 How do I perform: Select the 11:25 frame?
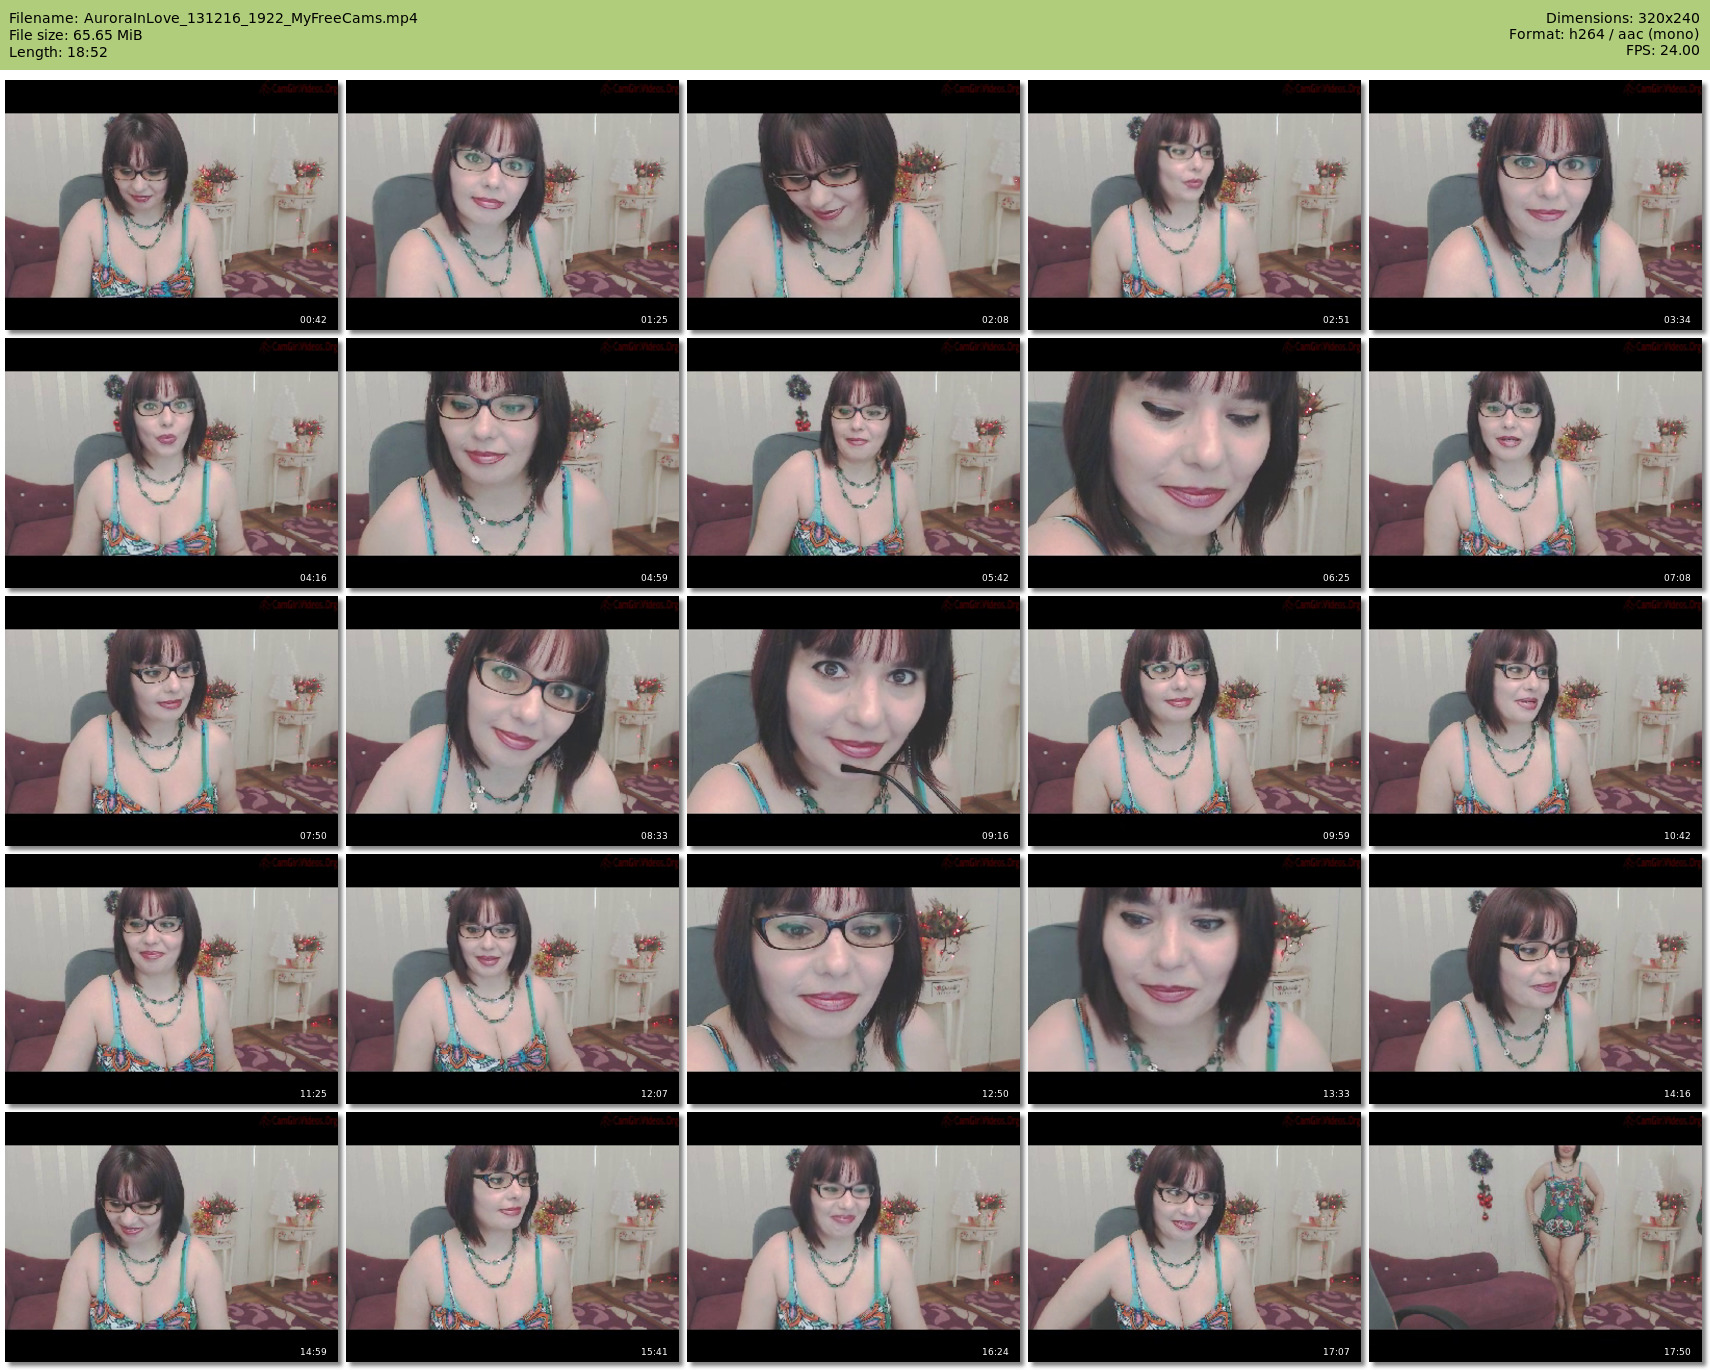click(x=172, y=979)
